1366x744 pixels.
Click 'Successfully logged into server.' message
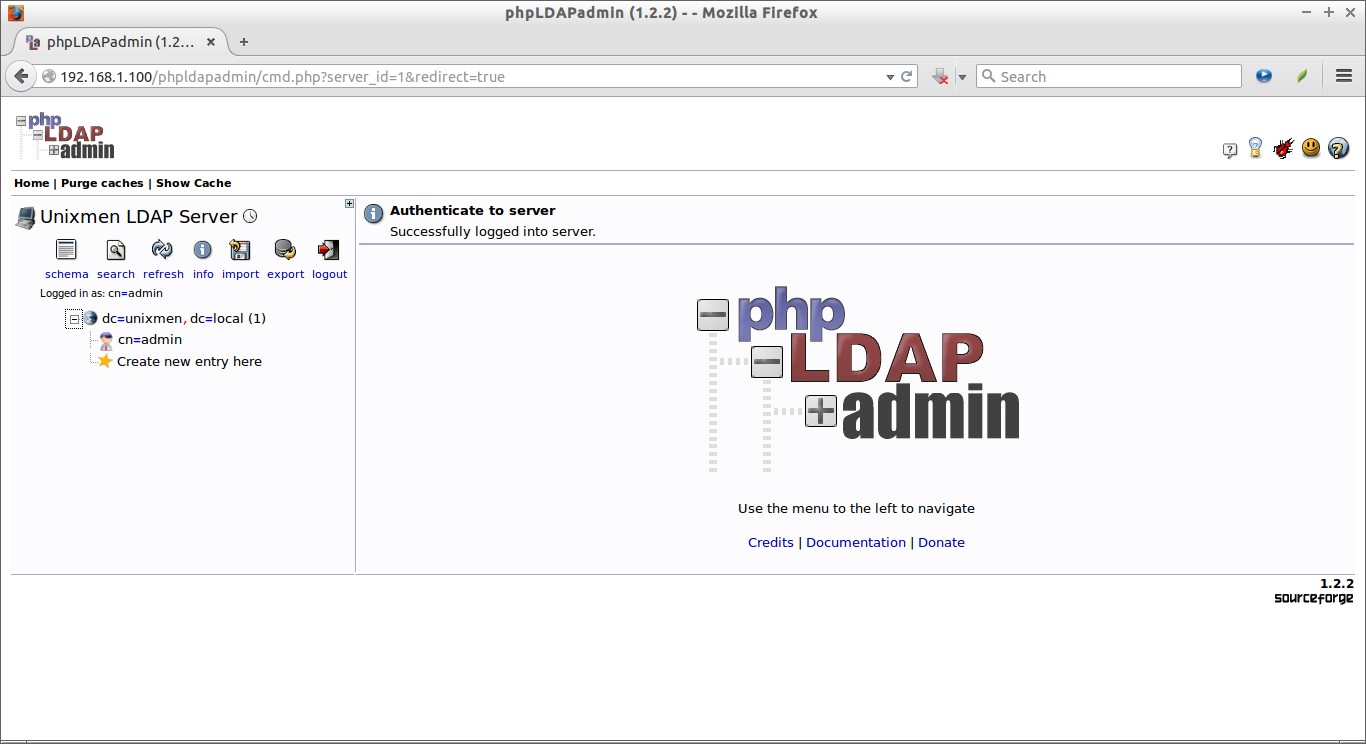coord(492,231)
